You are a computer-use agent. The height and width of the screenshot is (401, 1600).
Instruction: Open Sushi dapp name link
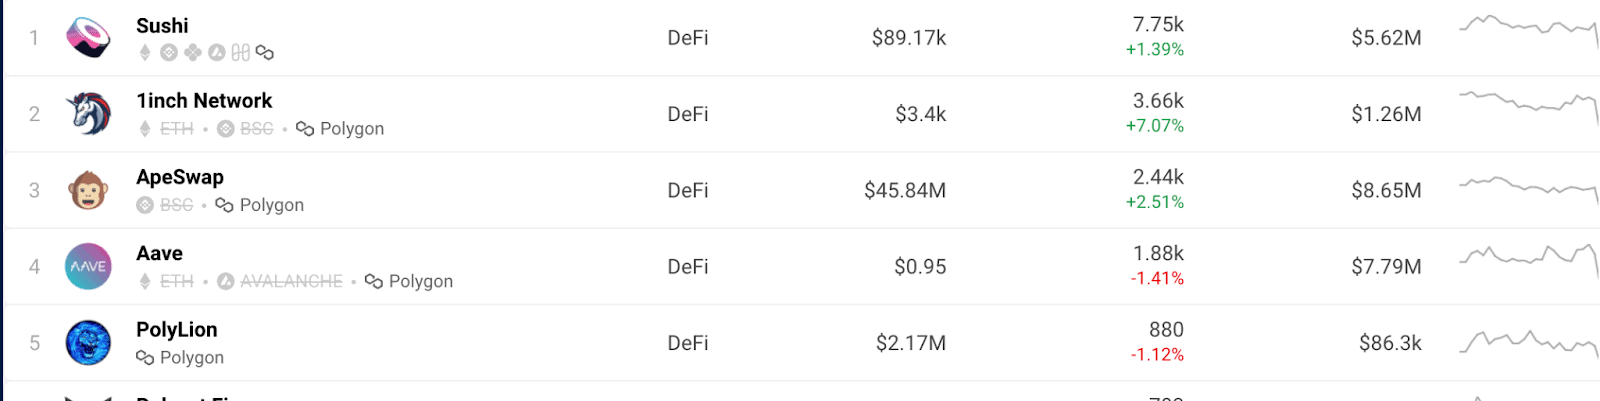162,26
